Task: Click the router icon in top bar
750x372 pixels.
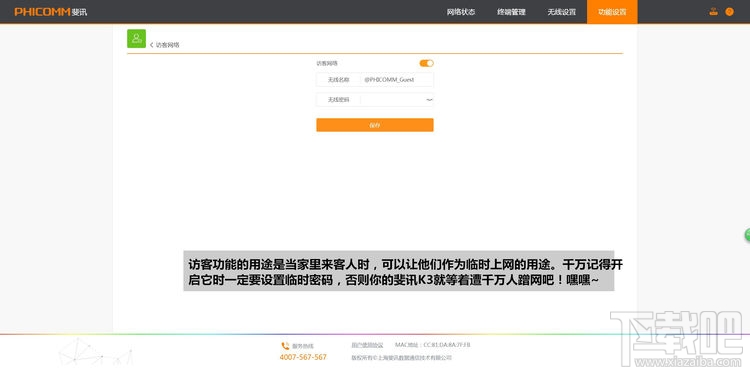Action: (x=714, y=11)
